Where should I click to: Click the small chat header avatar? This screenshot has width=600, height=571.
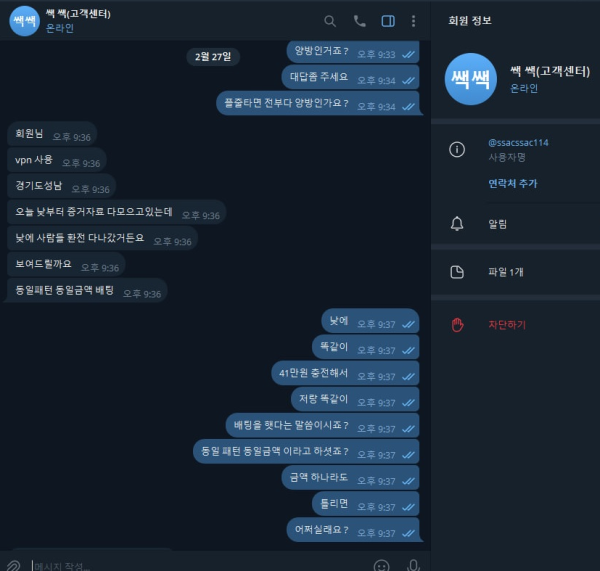coord(24,21)
